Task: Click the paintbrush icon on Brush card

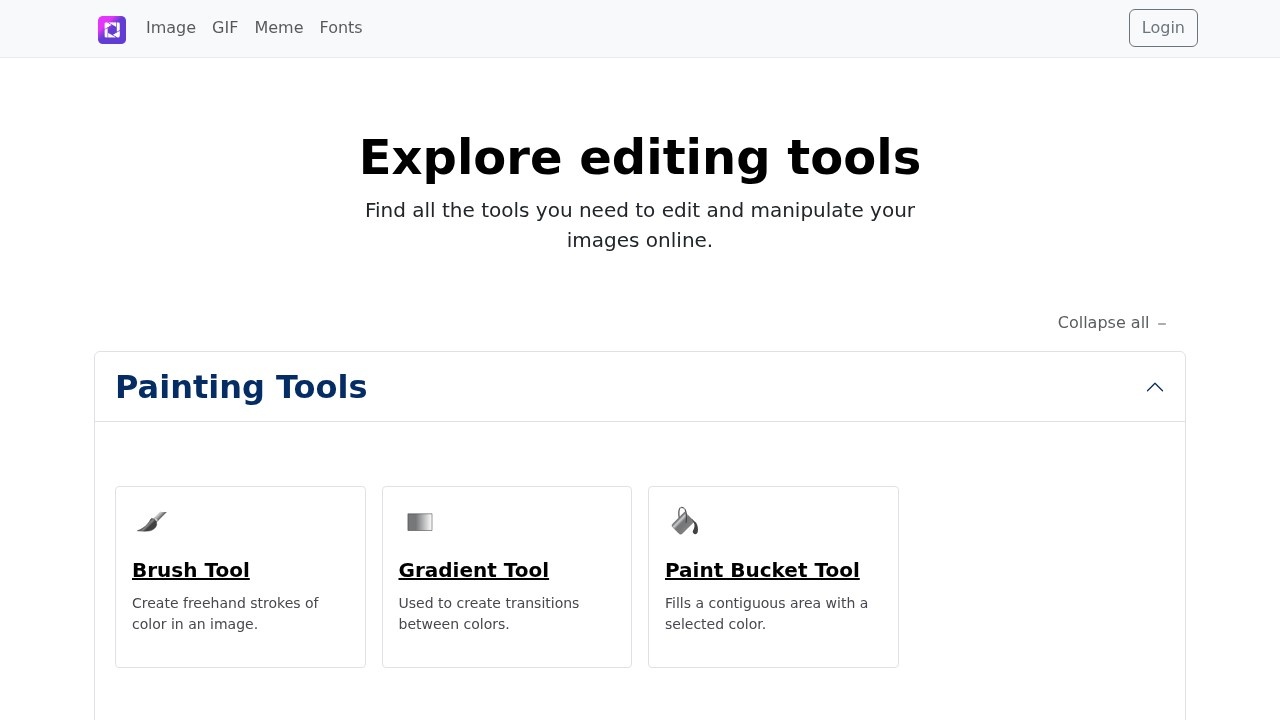Action: click(151, 522)
